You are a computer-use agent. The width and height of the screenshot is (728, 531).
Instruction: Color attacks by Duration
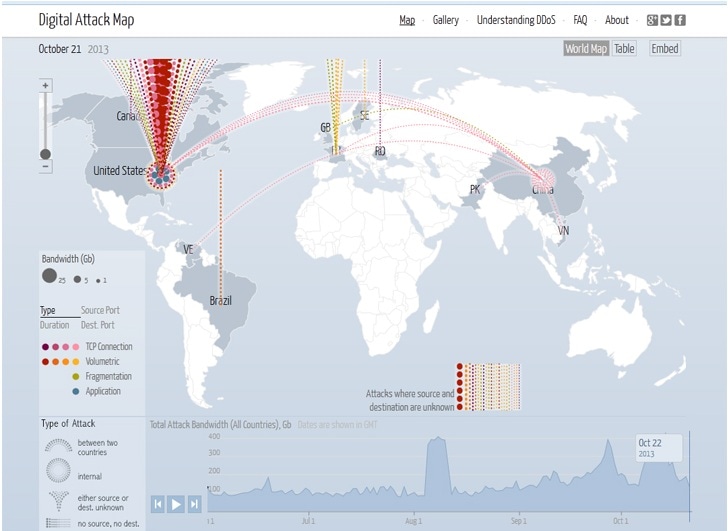point(54,325)
